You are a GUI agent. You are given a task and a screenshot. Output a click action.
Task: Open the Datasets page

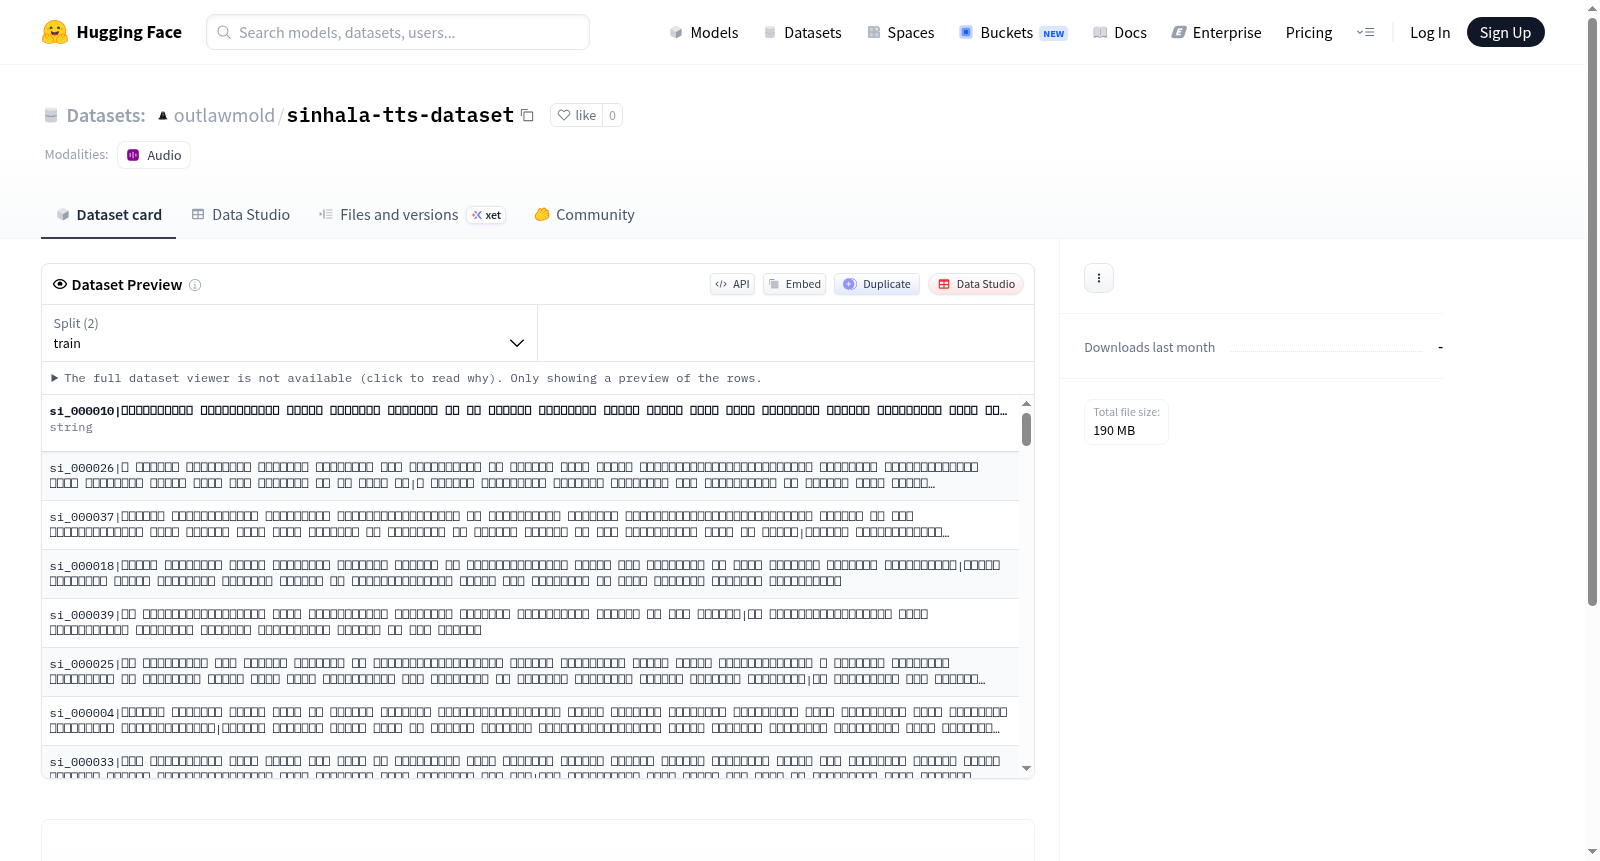pyautogui.click(x=803, y=33)
